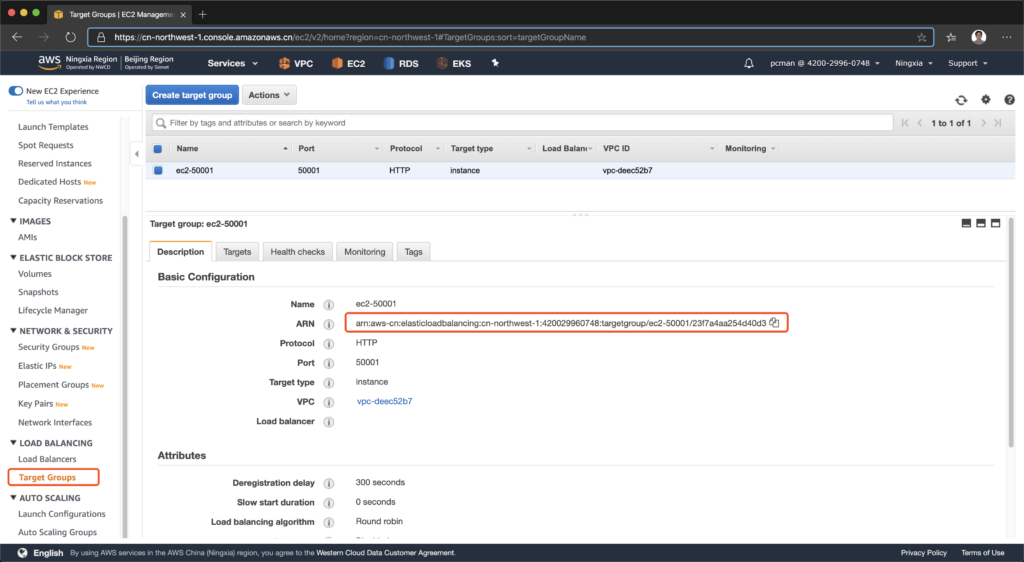Copy the ARN to clipboard
The image size is (1024, 562).
(775, 323)
